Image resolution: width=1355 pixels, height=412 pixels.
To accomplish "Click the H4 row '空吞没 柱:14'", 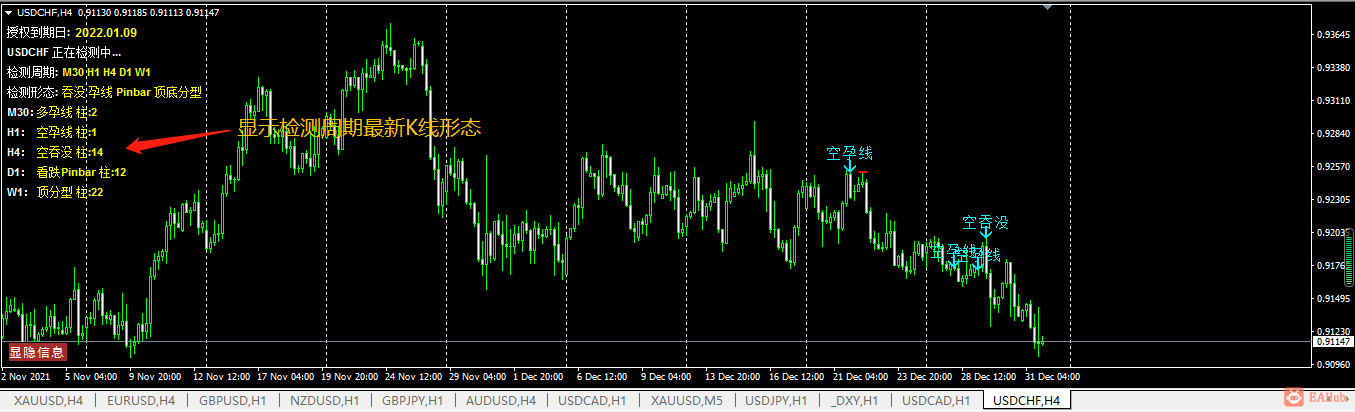I will point(70,152).
